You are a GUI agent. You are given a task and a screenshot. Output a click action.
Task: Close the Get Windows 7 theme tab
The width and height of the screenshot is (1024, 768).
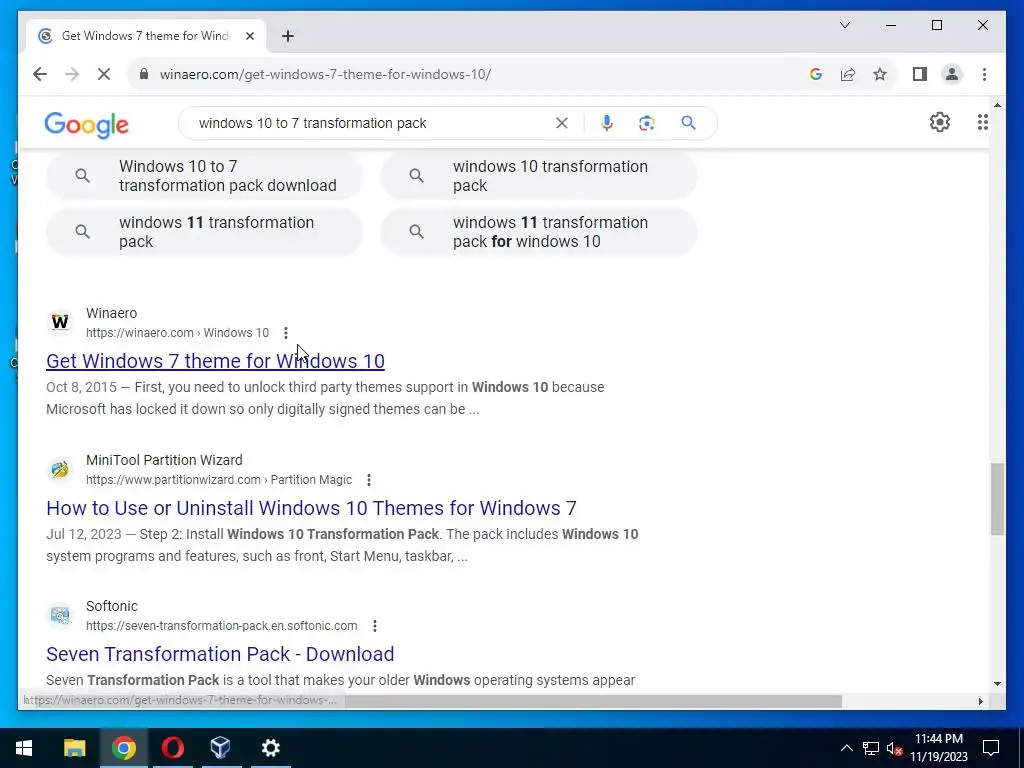pos(249,36)
